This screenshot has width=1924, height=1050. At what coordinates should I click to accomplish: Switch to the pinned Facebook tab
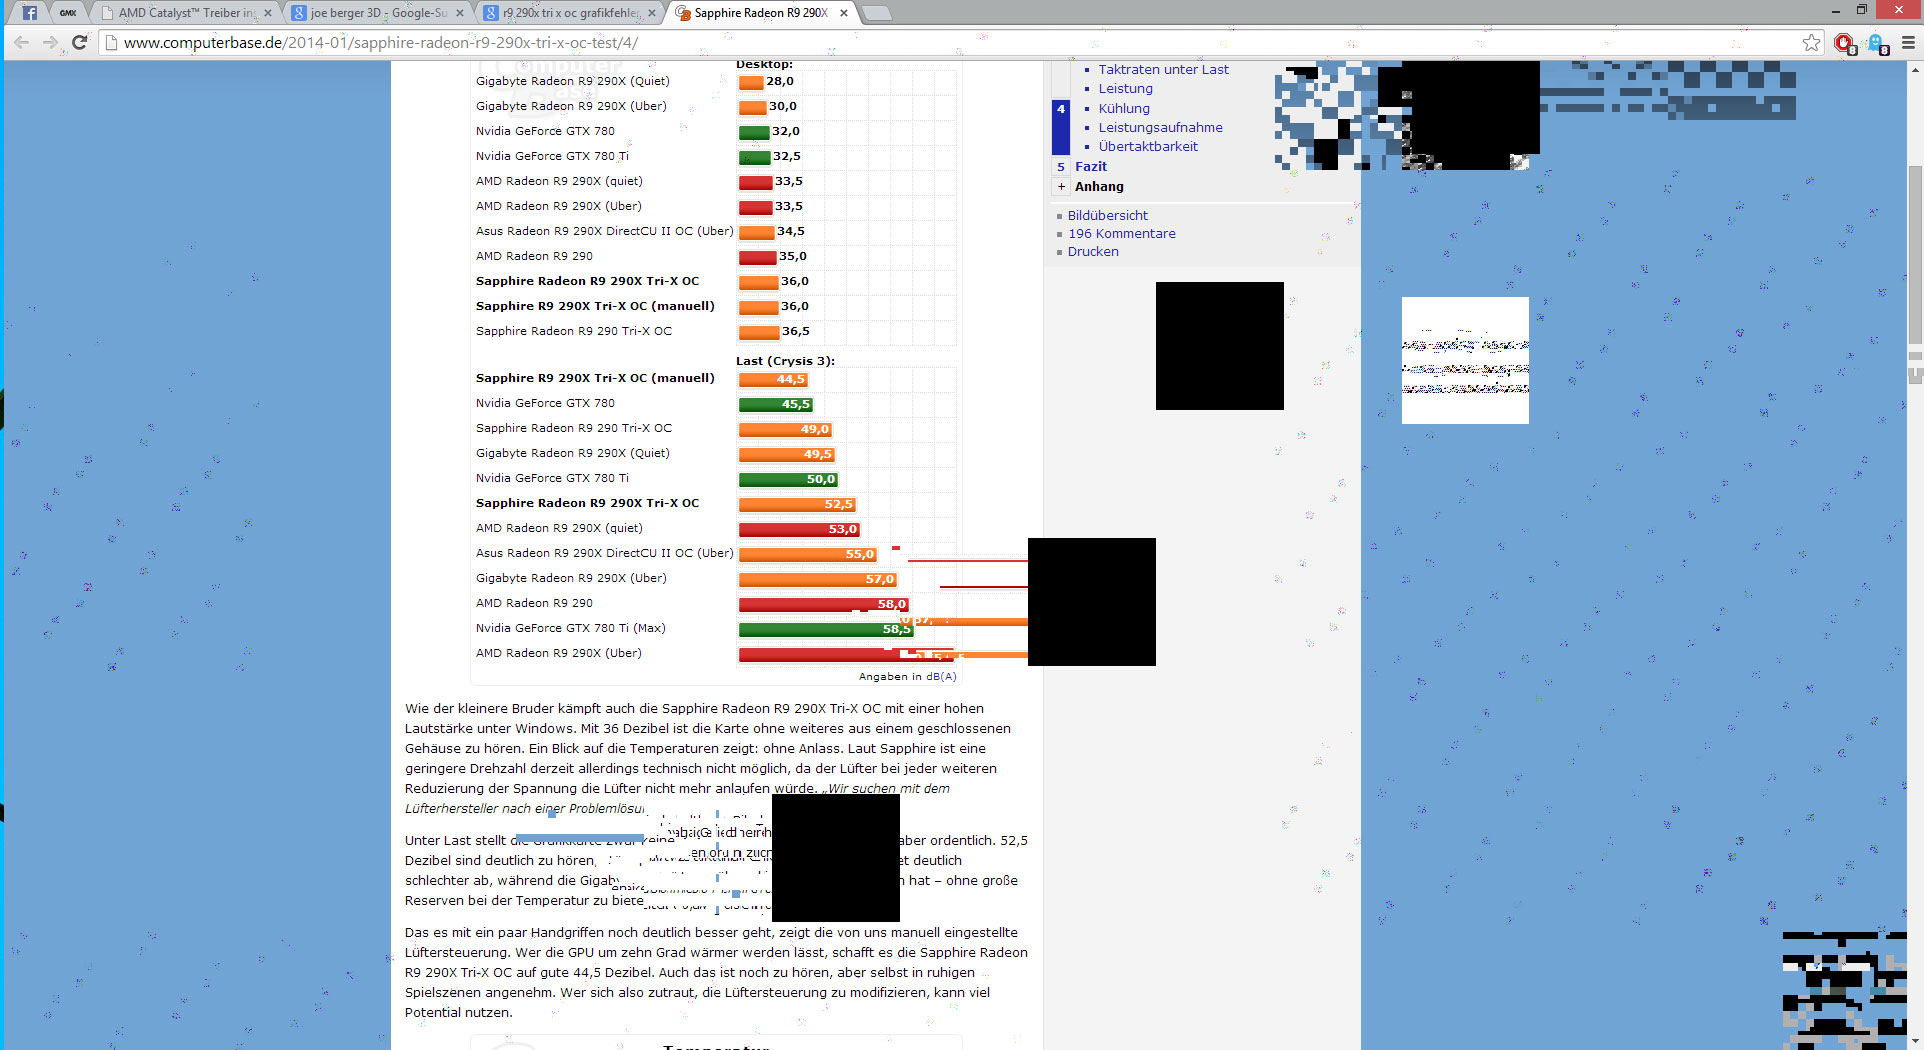30,13
